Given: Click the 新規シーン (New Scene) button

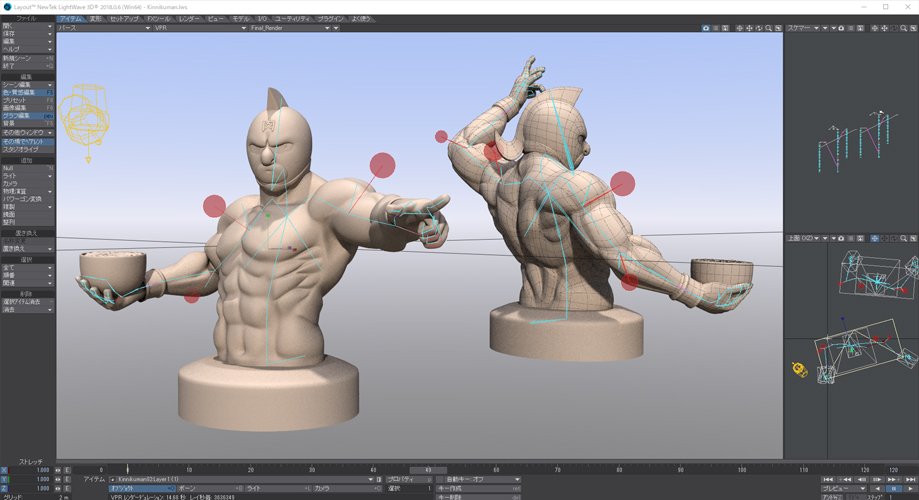Looking at the screenshot, I should [27, 59].
